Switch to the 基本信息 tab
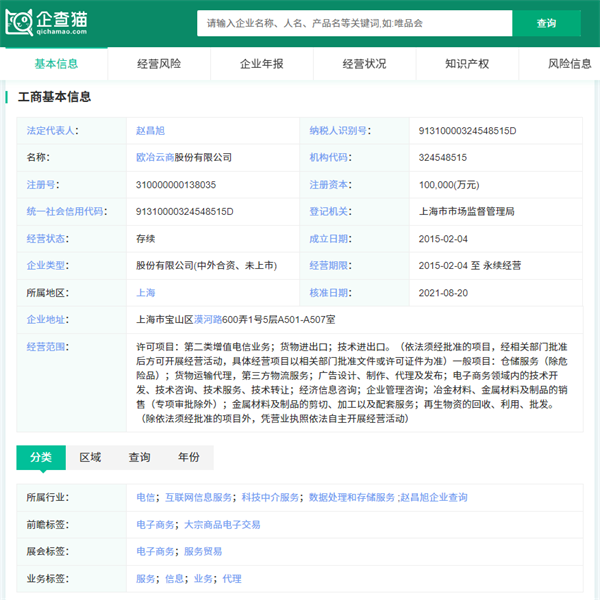 tap(56, 63)
